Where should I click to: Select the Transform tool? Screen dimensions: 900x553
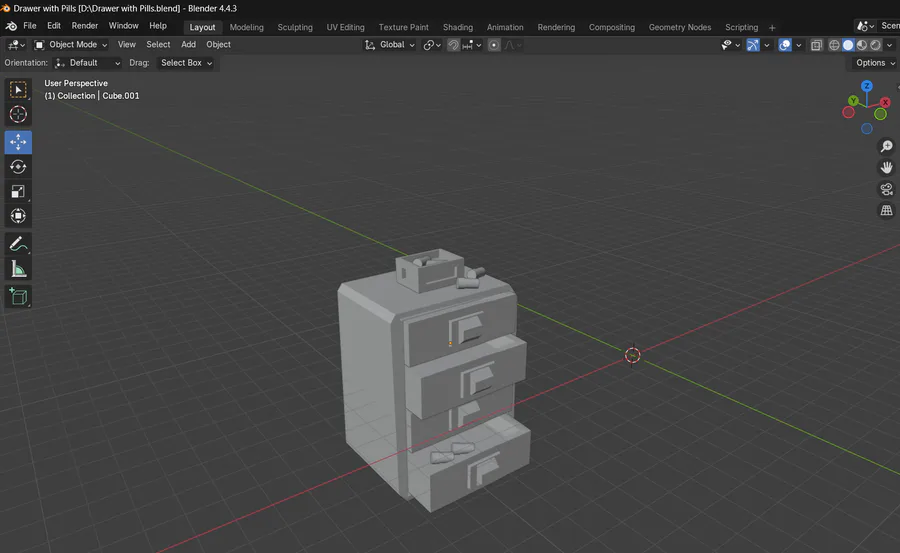[x=18, y=216]
